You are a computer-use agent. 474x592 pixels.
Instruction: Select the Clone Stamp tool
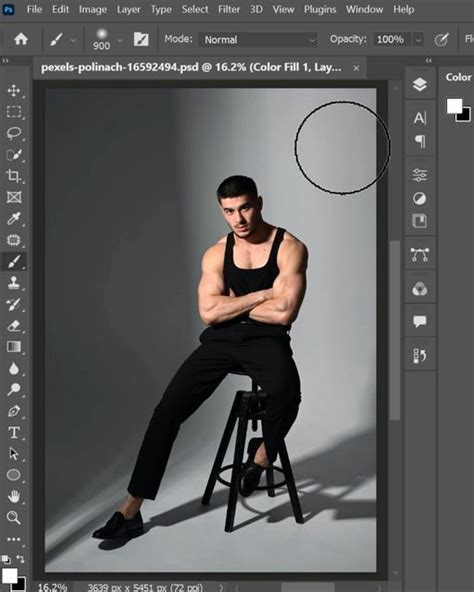click(x=14, y=282)
